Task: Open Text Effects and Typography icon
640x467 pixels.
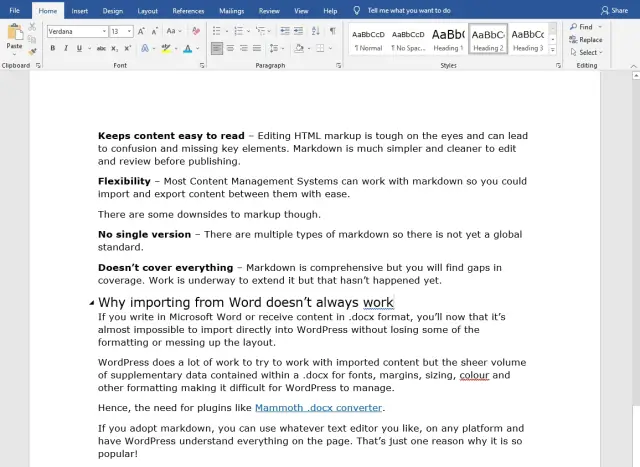Action: pyautogui.click(x=145, y=49)
